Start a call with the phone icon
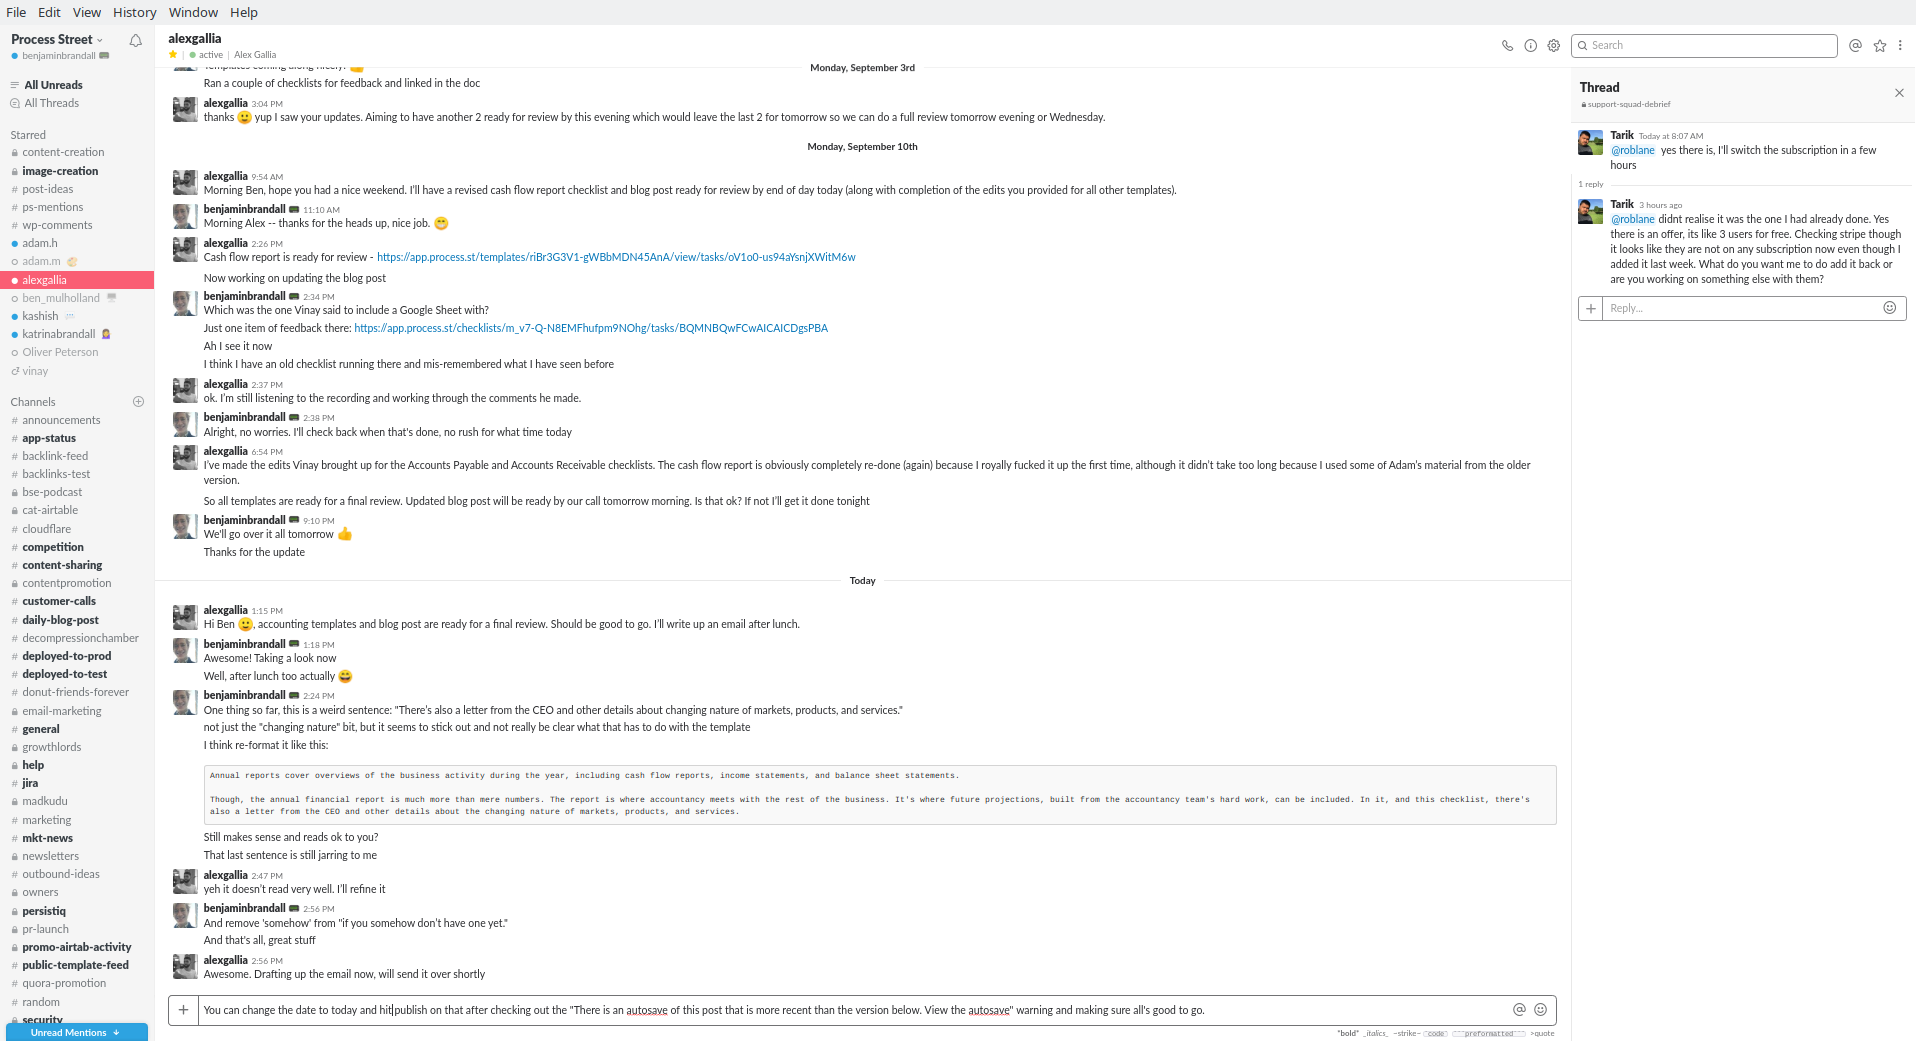1916x1041 pixels. click(x=1507, y=45)
